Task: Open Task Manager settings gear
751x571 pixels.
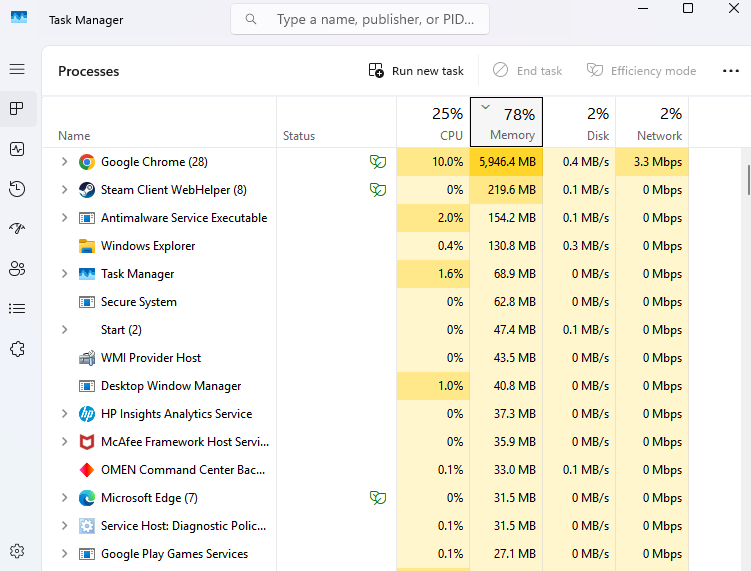Action: (x=17, y=551)
